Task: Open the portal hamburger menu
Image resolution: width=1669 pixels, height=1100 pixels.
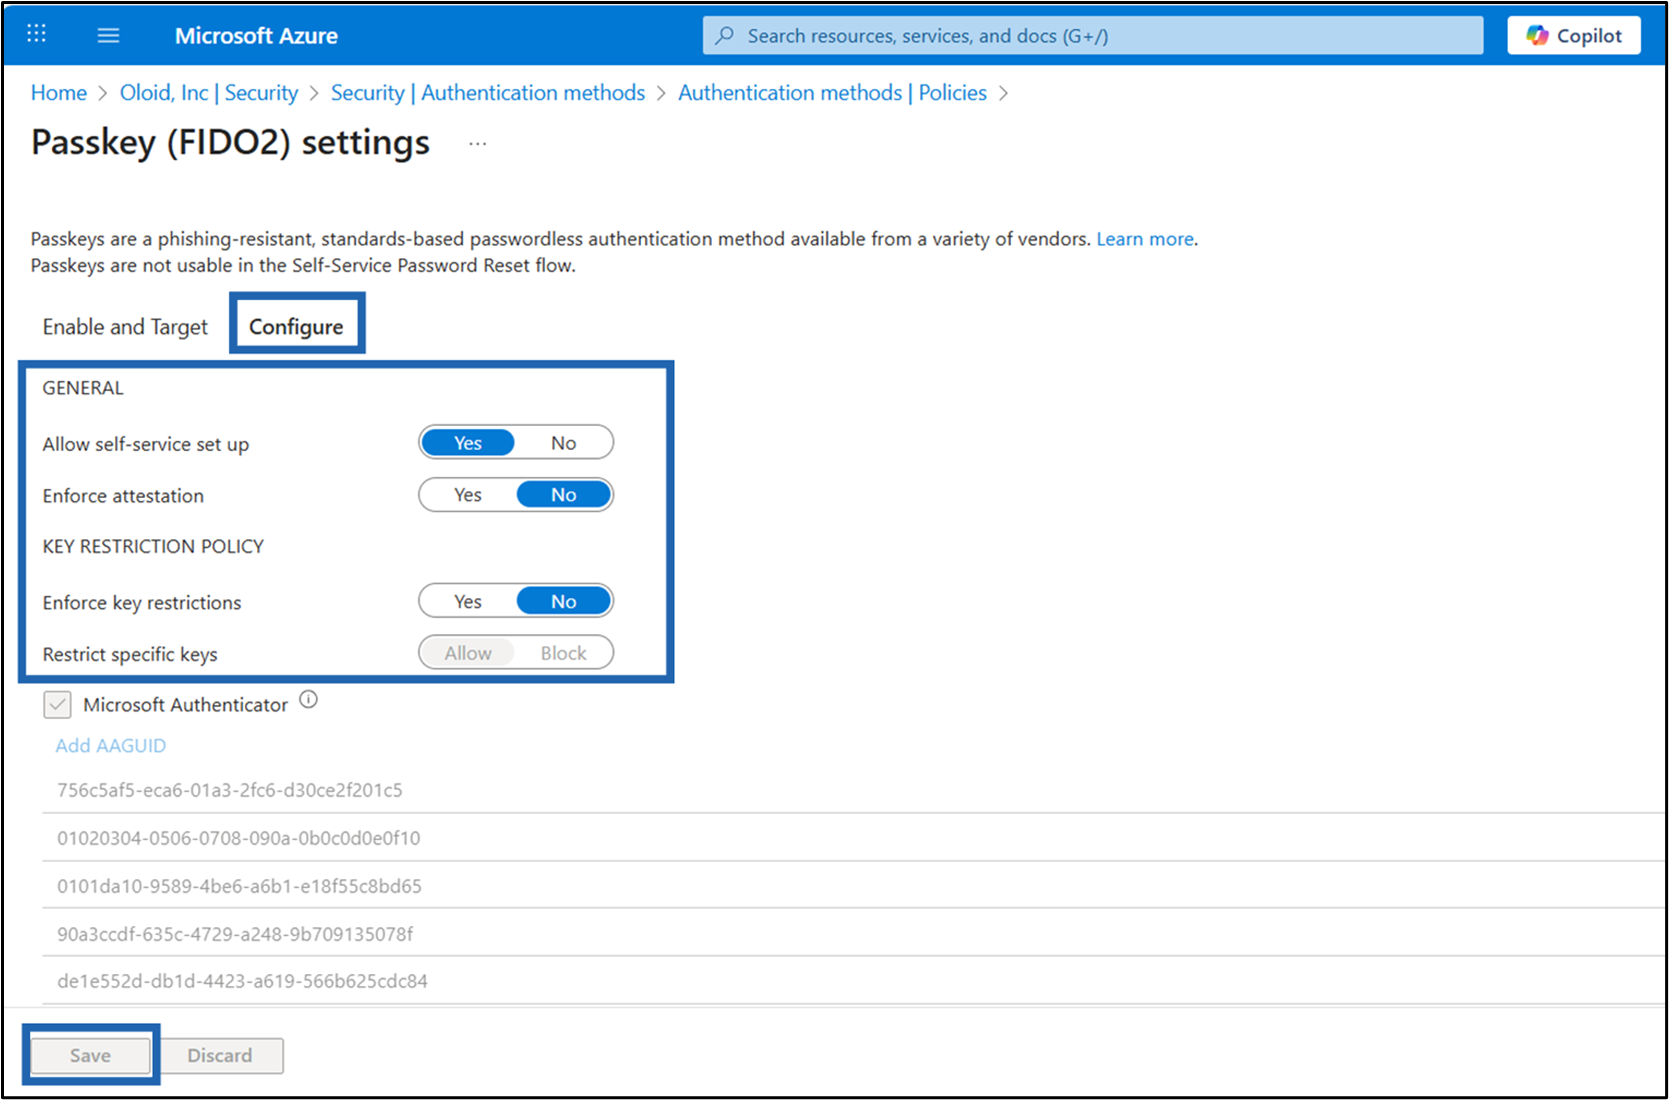Action: 108,35
